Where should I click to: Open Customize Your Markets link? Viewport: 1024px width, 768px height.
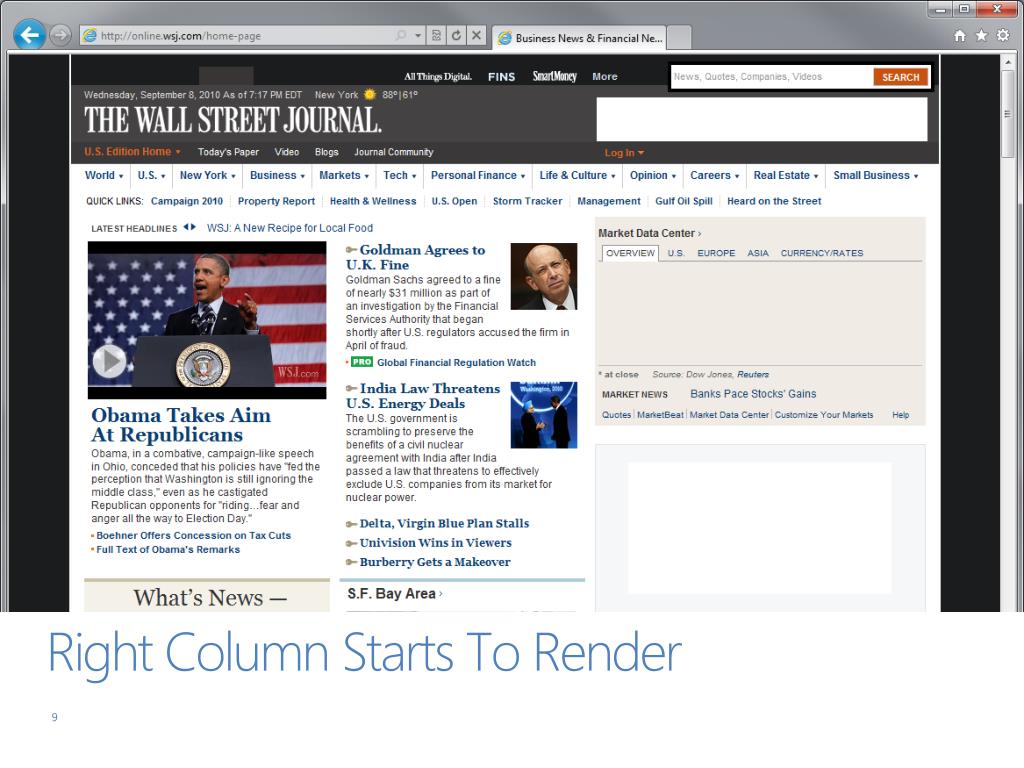click(824, 415)
